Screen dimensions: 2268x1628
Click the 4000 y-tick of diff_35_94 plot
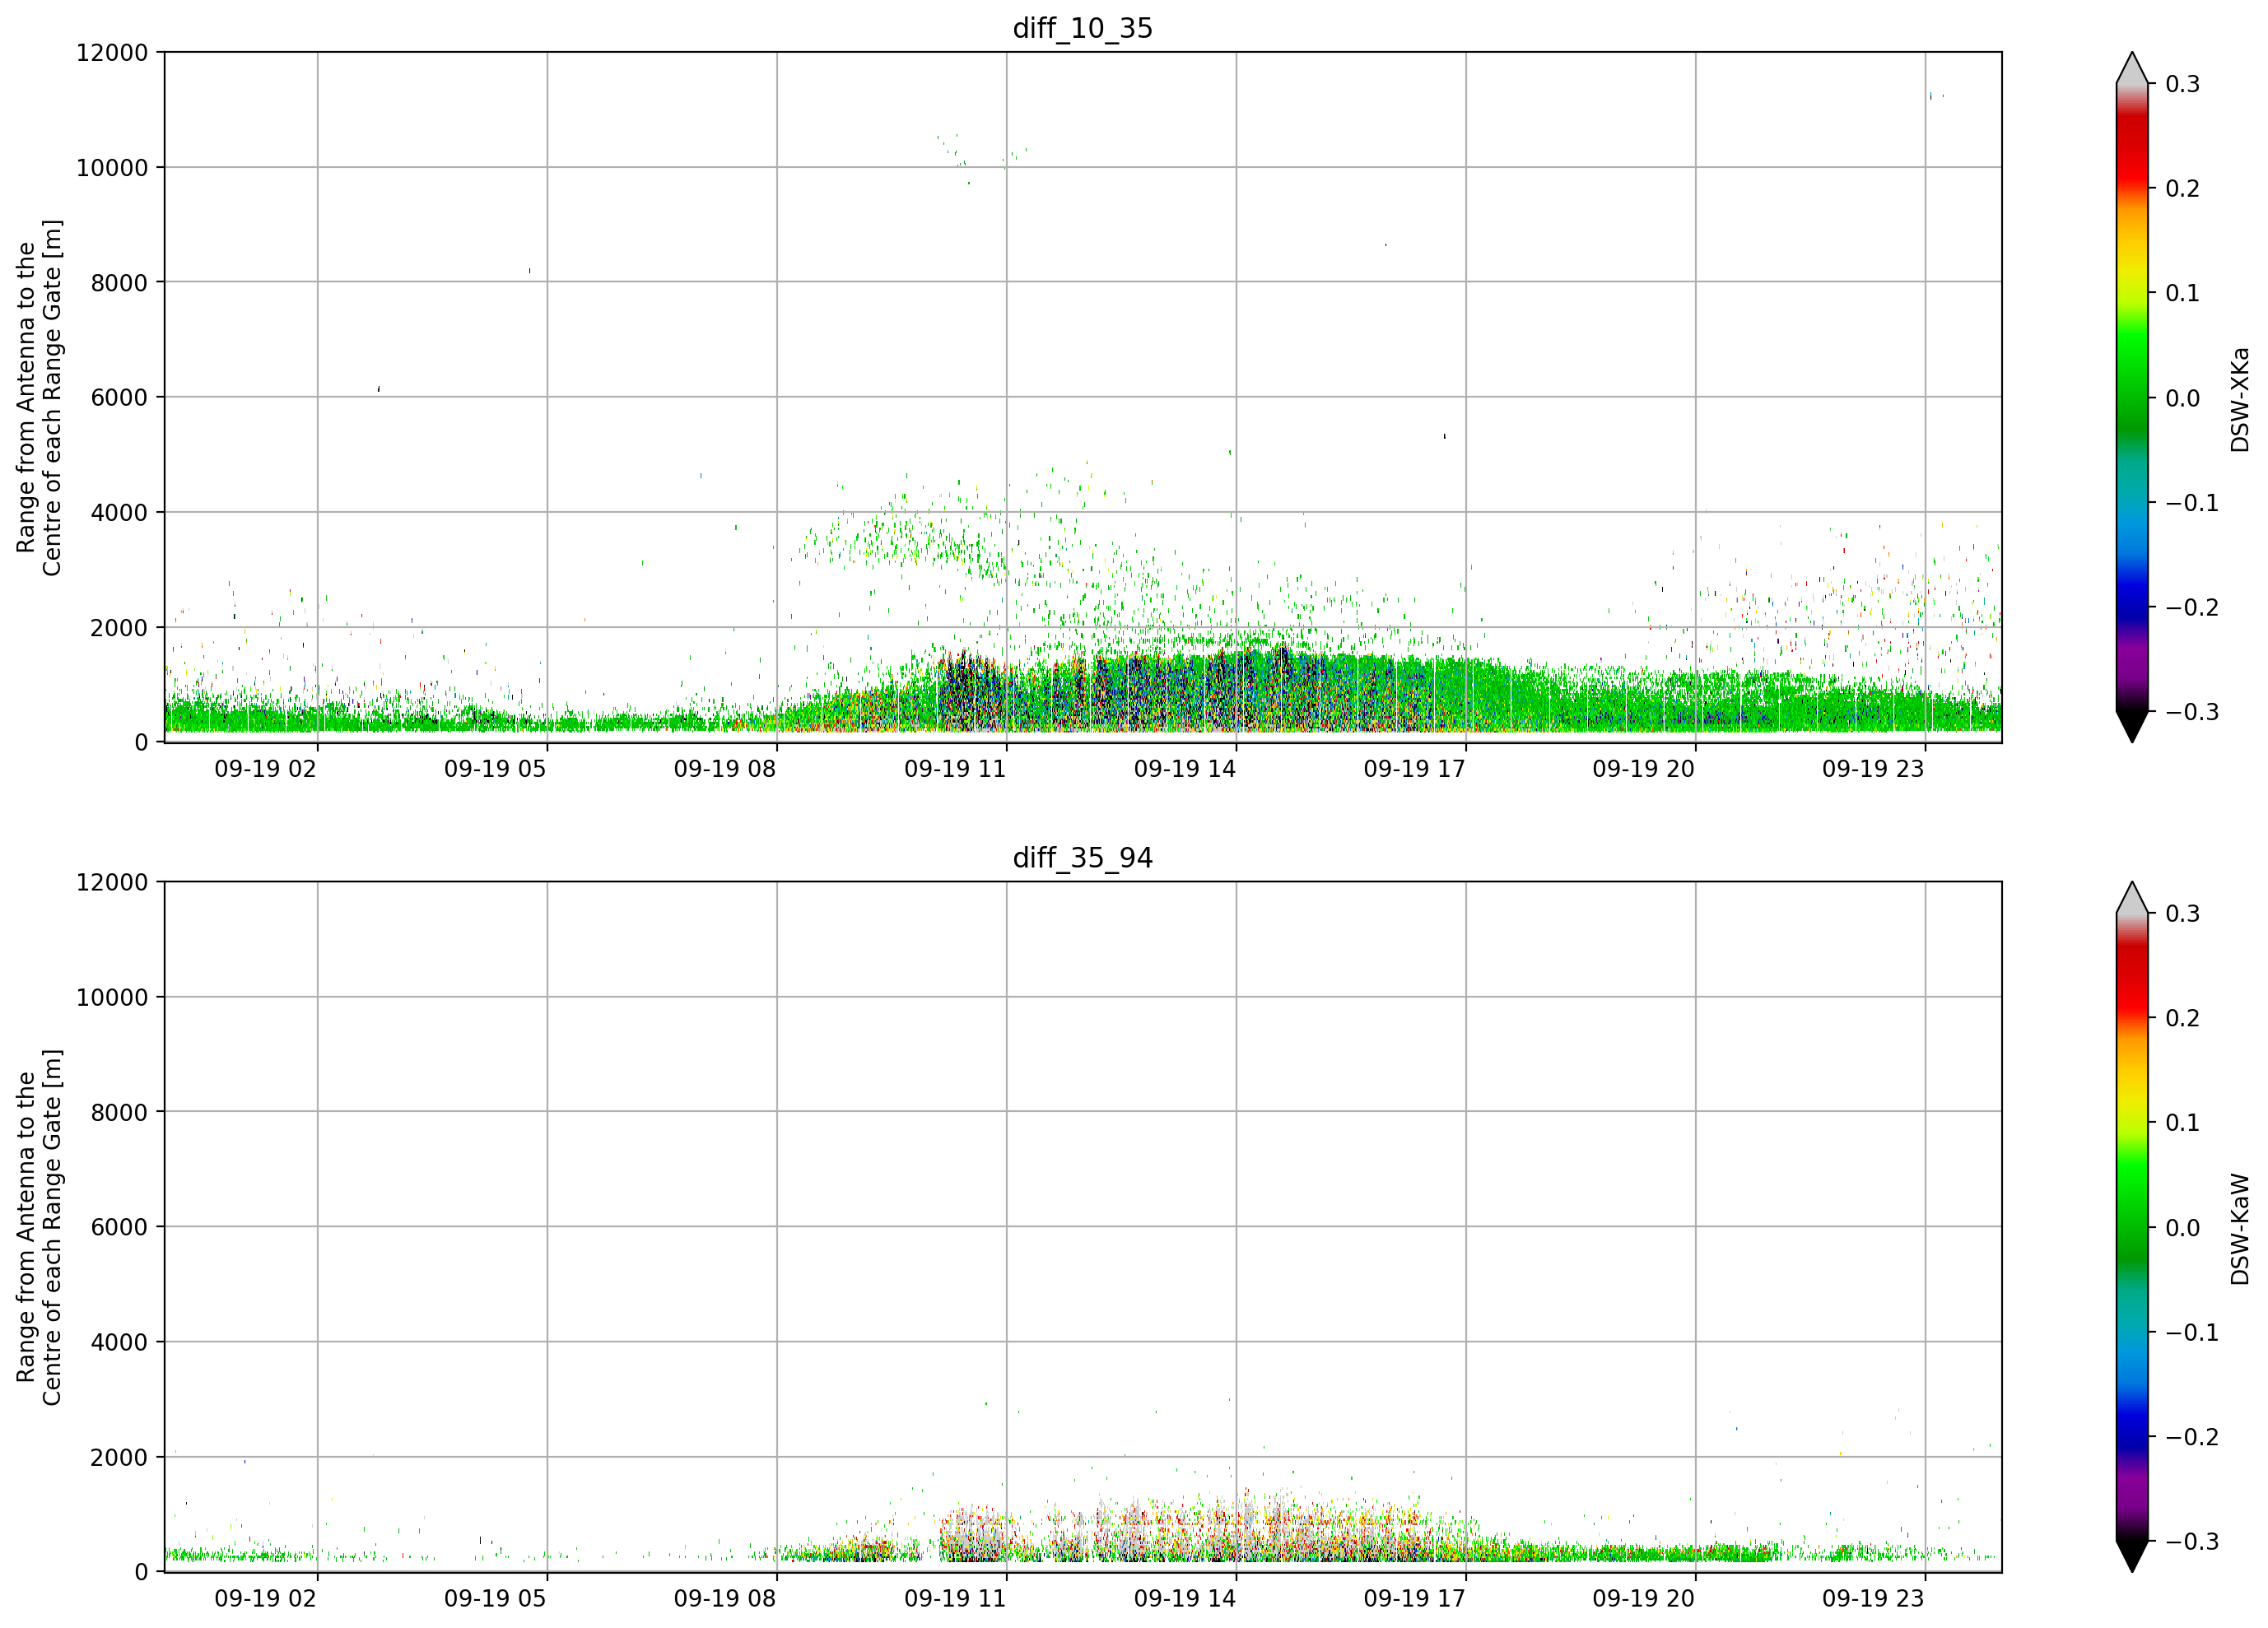click(119, 1342)
